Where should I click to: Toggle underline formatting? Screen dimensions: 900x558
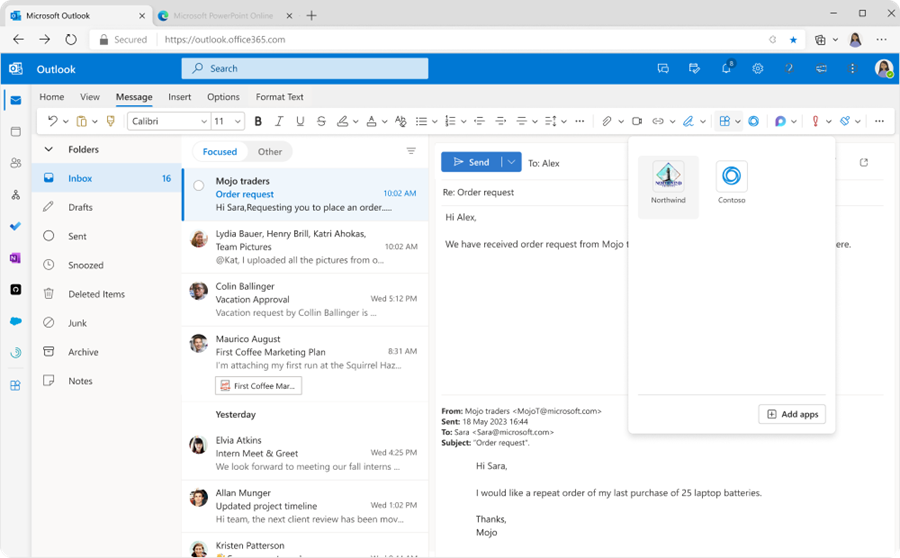(300, 121)
